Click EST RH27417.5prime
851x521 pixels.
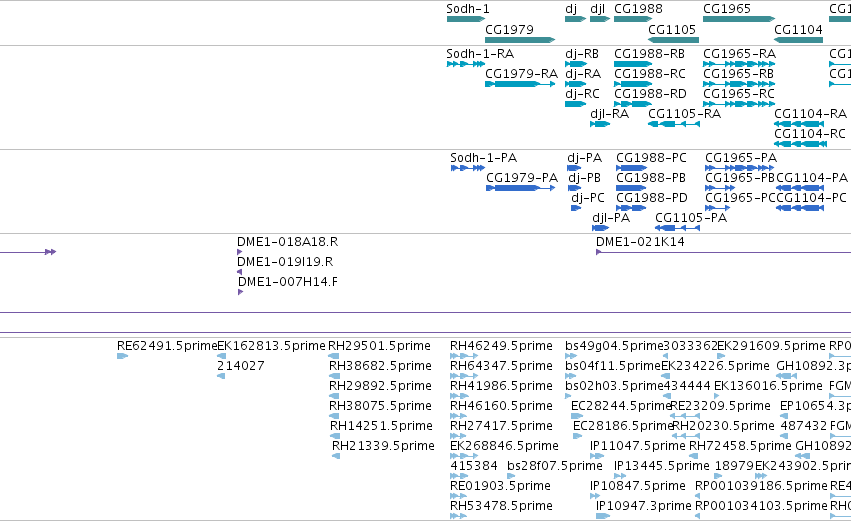pyautogui.click(x=459, y=437)
